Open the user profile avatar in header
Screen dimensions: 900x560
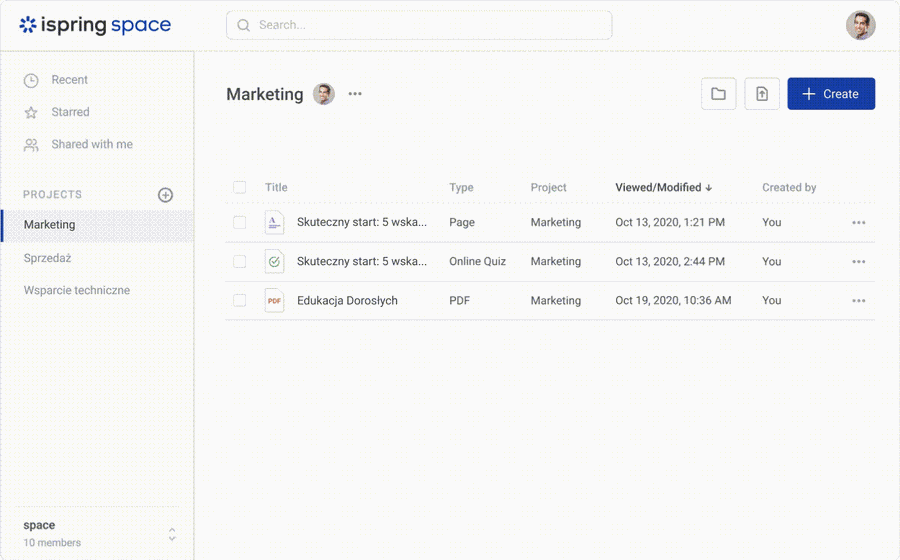(x=860, y=25)
